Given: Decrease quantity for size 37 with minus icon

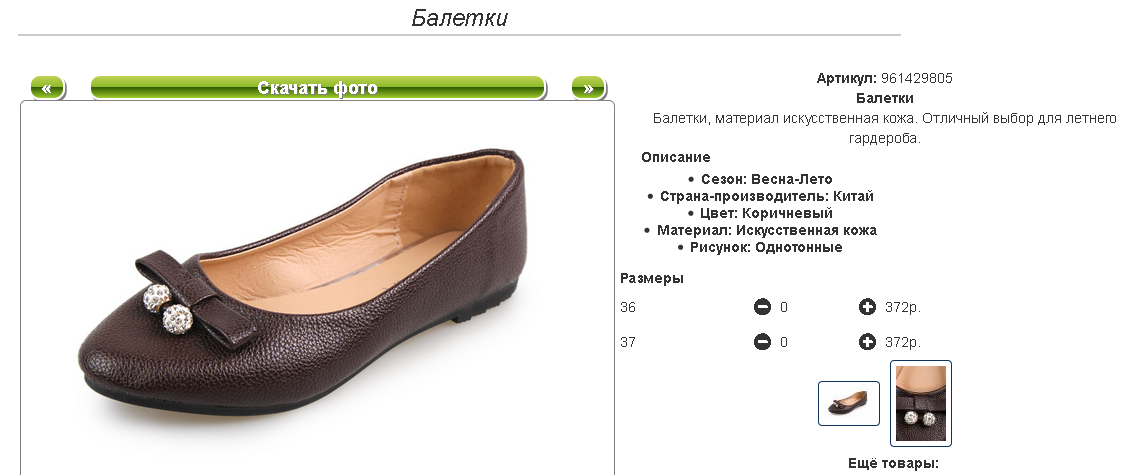Looking at the screenshot, I should pyautogui.click(x=762, y=342).
